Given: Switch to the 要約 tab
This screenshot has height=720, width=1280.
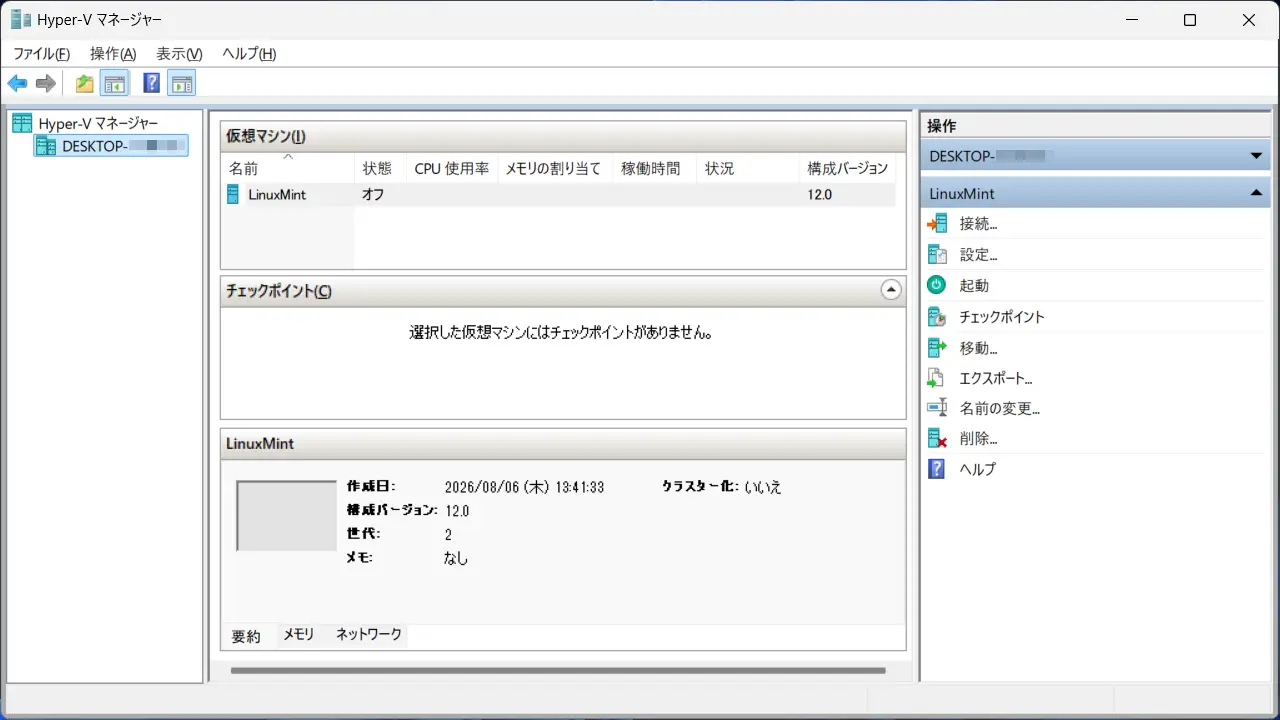Looking at the screenshot, I should click(x=246, y=636).
